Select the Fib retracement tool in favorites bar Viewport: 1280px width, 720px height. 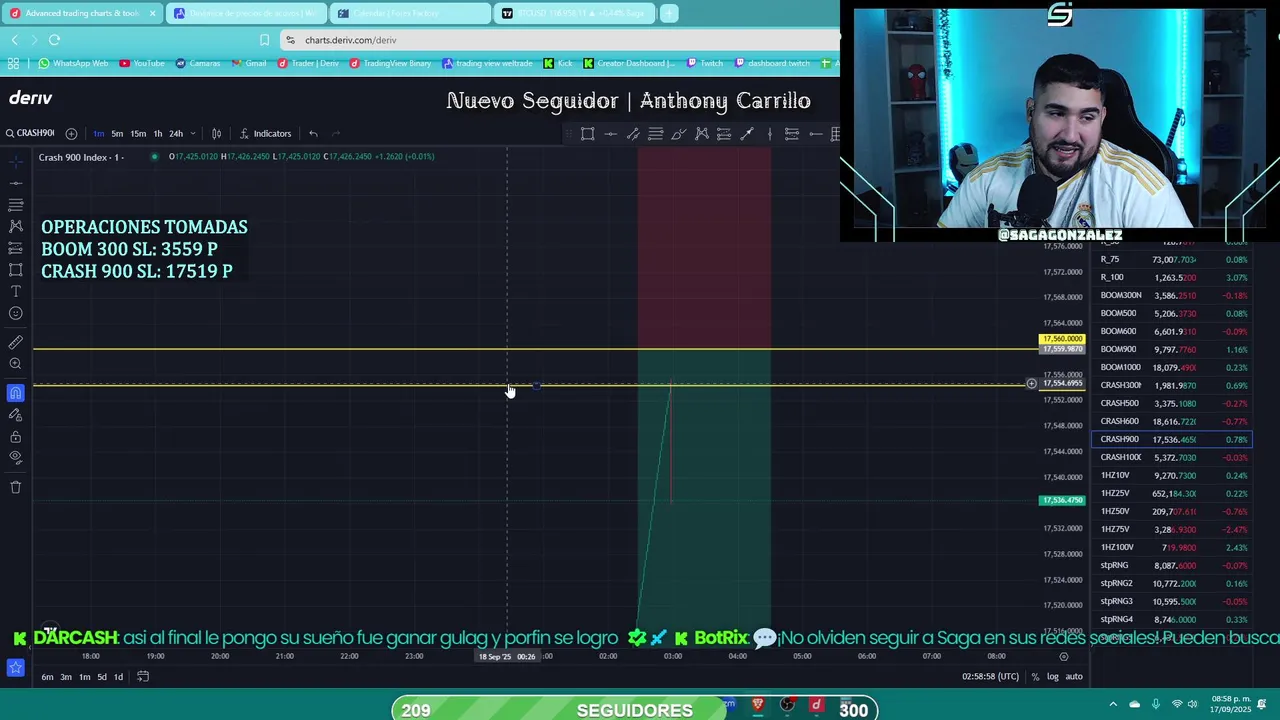(x=656, y=133)
